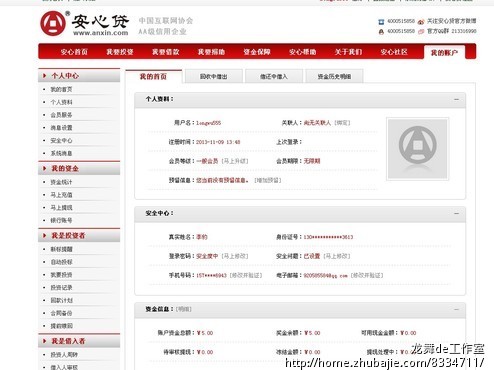This screenshot has width=494, height=370.
Task: Open 银行账号 in the sidebar
Action: coord(61,220)
